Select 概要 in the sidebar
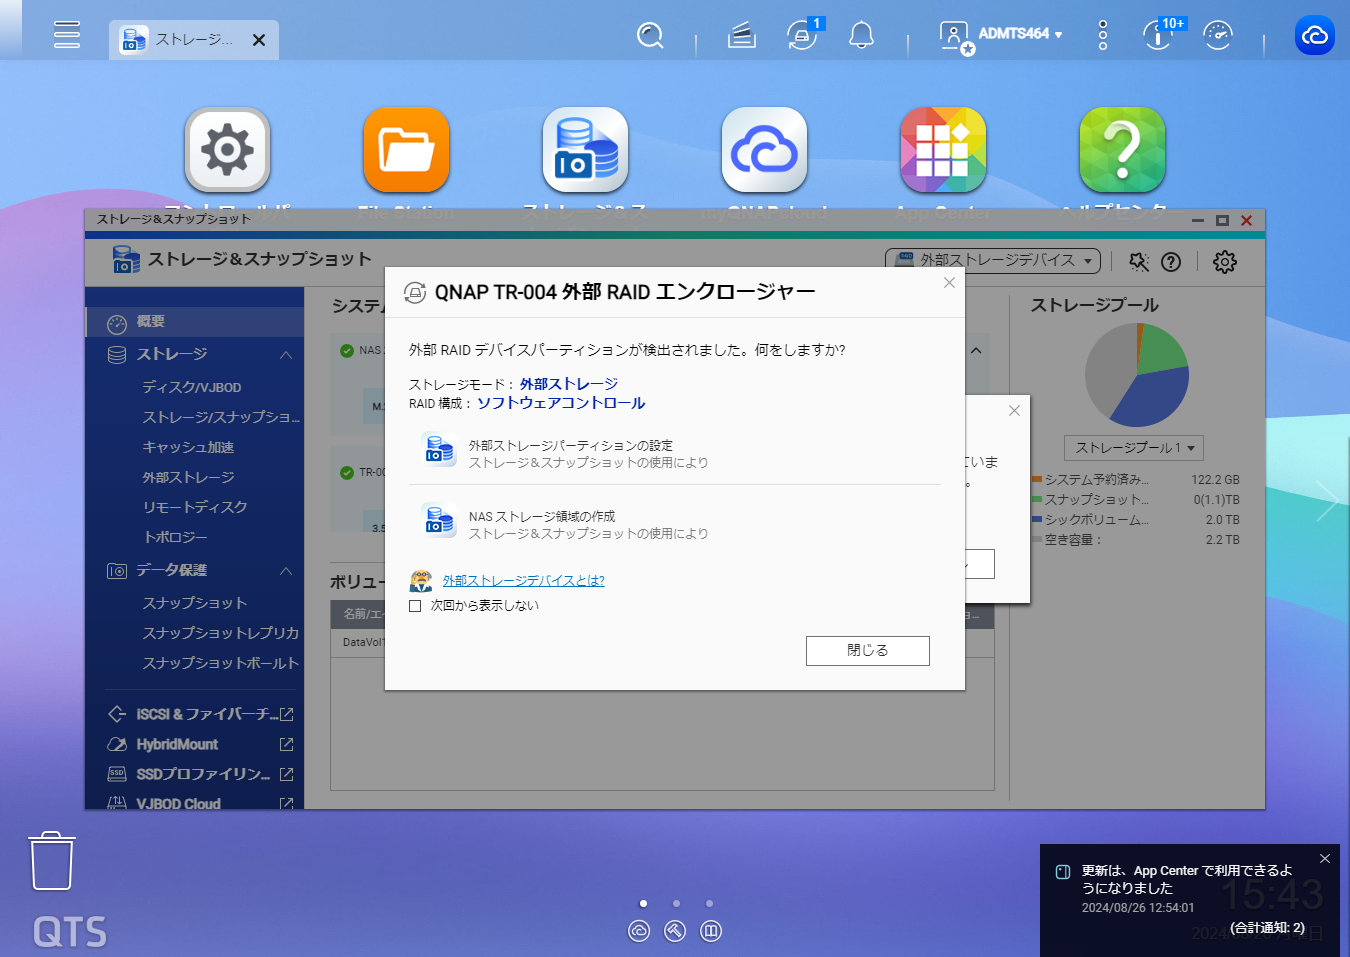 pos(195,322)
